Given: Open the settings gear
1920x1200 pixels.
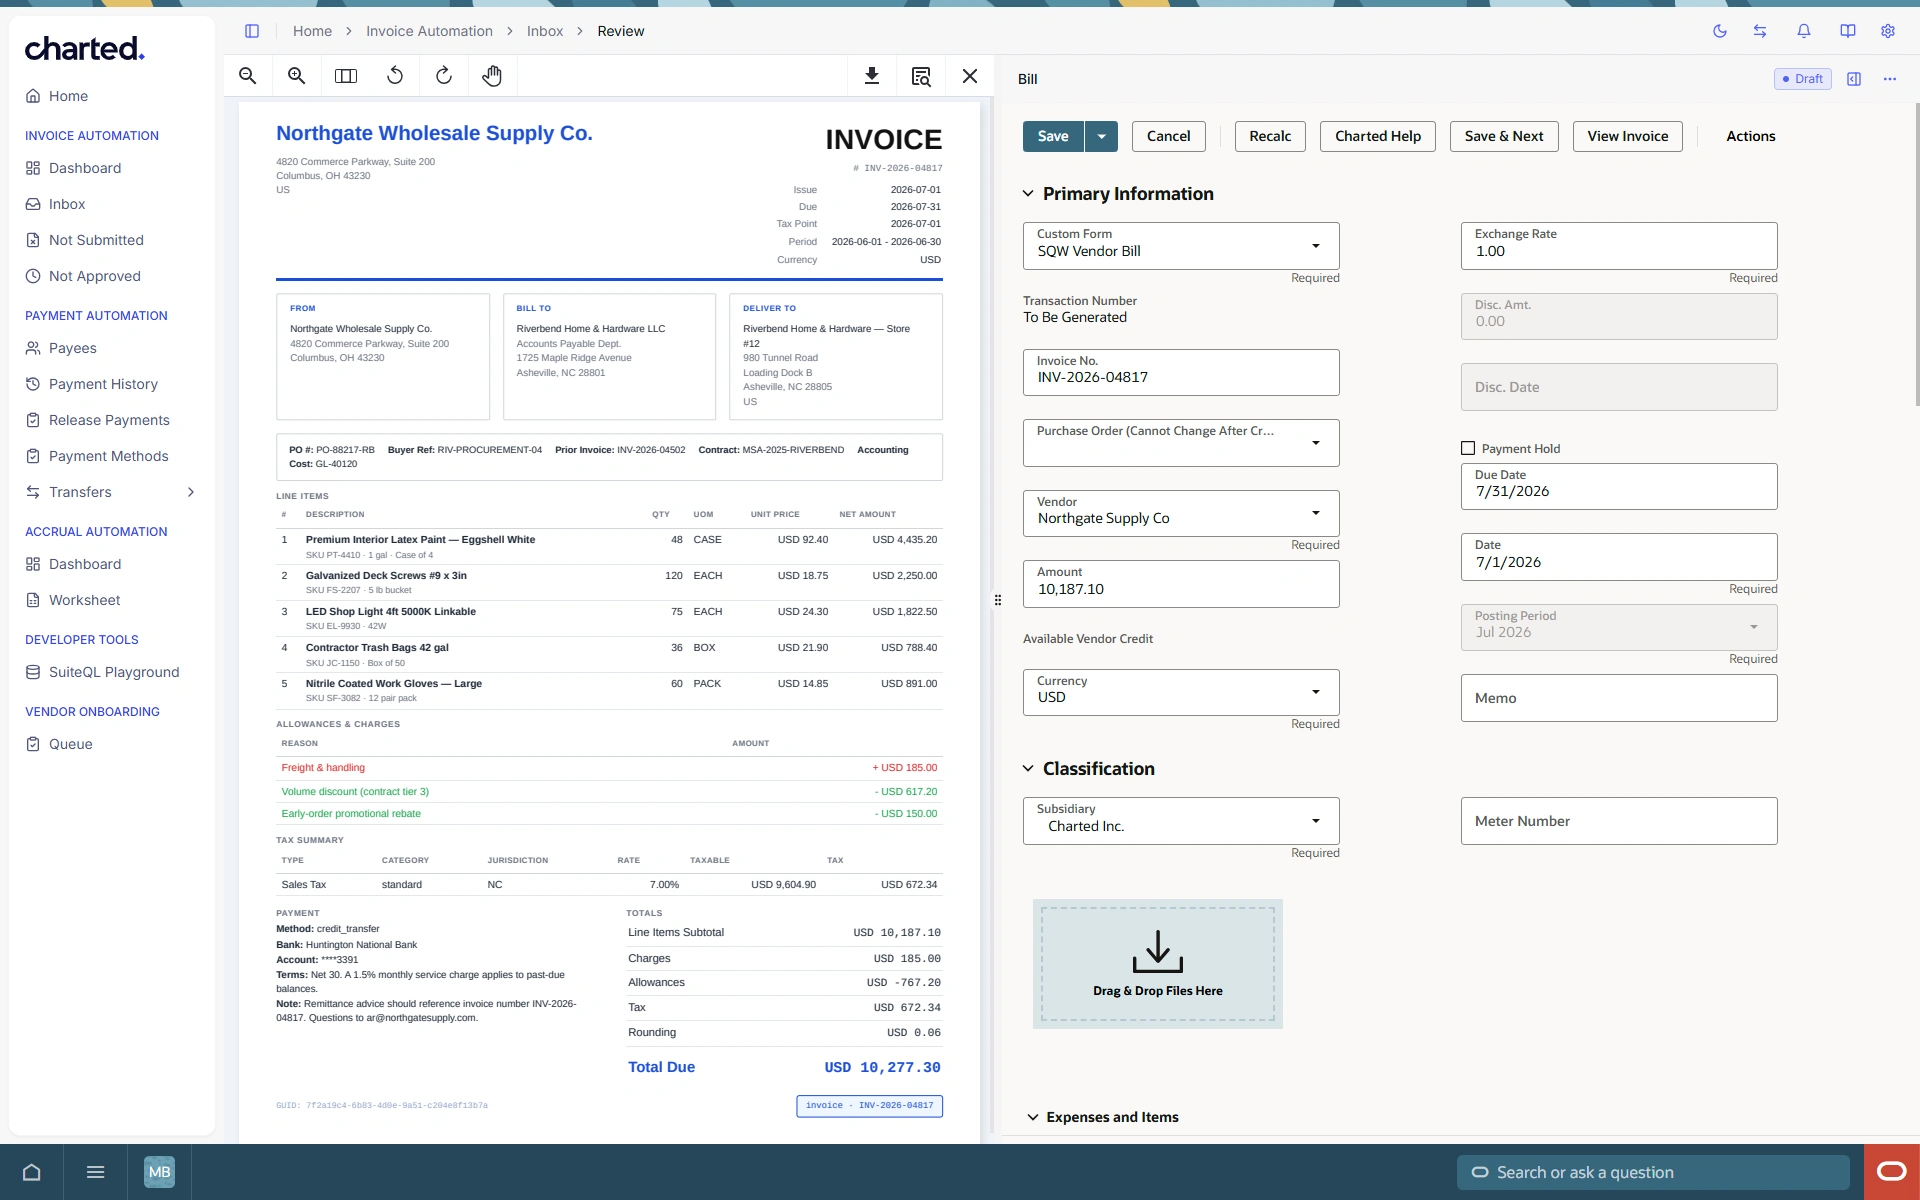Looking at the screenshot, I should [x=1888, y=31].
